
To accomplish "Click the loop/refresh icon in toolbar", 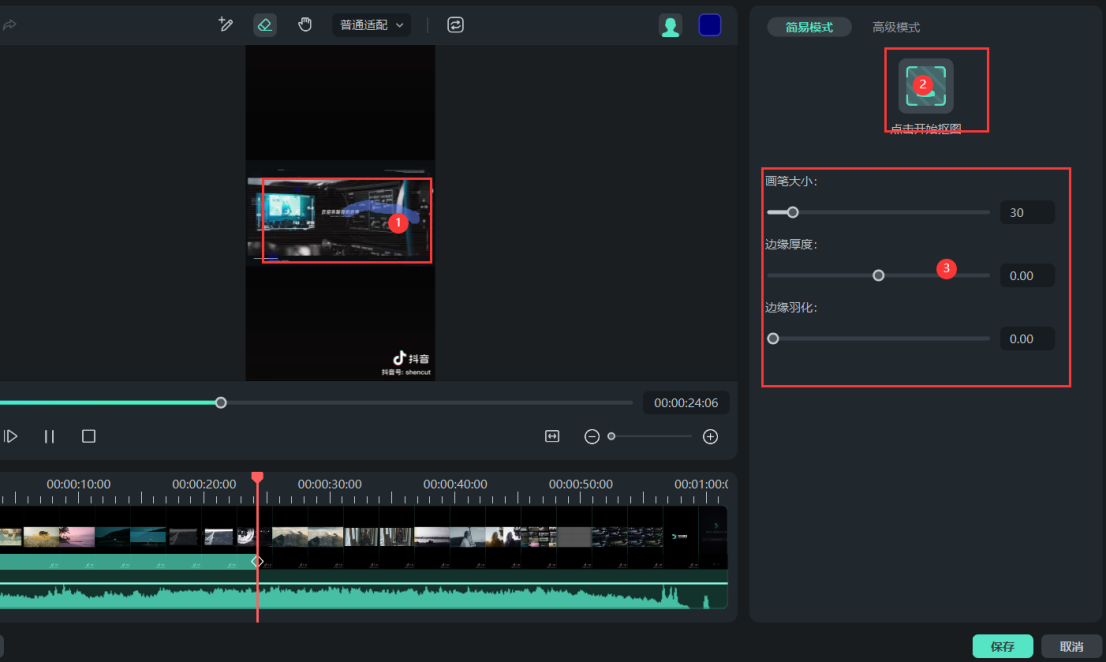I will pyautogui.click(x=456, y=25).
